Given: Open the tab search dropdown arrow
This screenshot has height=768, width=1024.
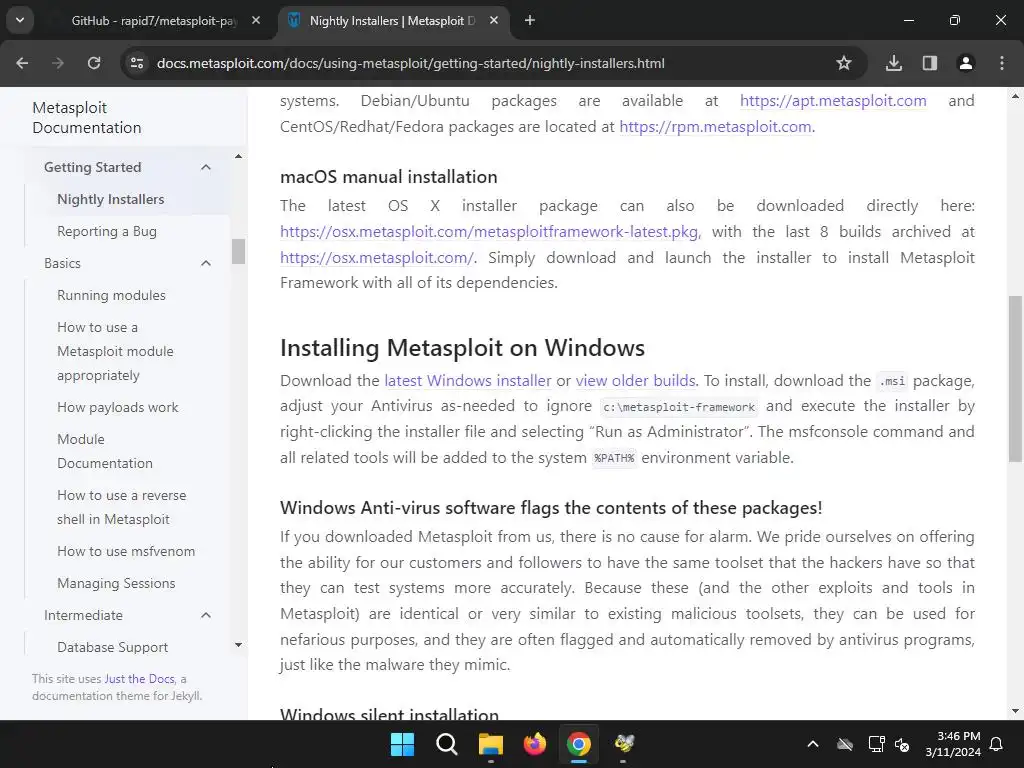Looking at the screenshot, I should point(20,20).
